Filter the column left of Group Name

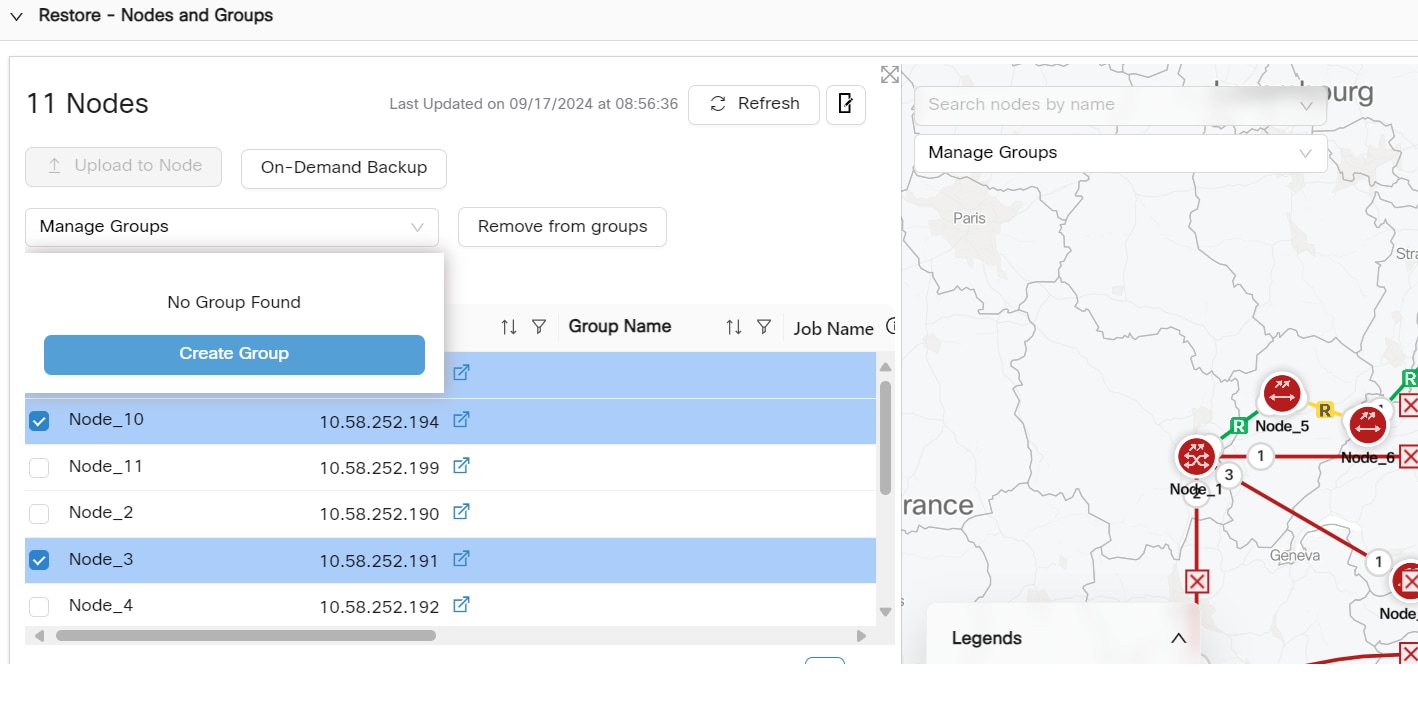(x=539, y=327)
